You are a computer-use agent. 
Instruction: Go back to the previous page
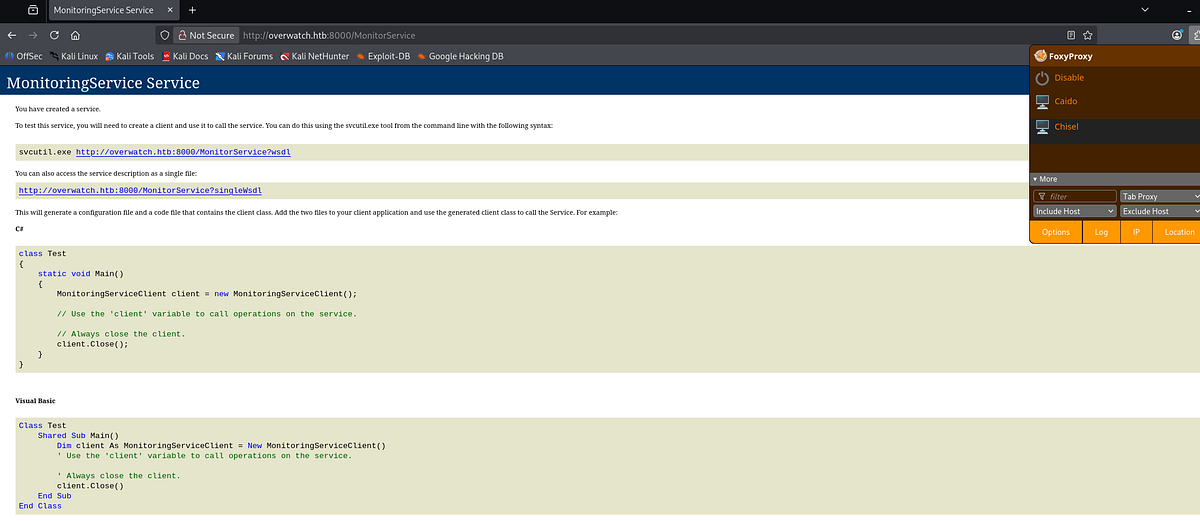pyautogui.click(x=12, y=34)
